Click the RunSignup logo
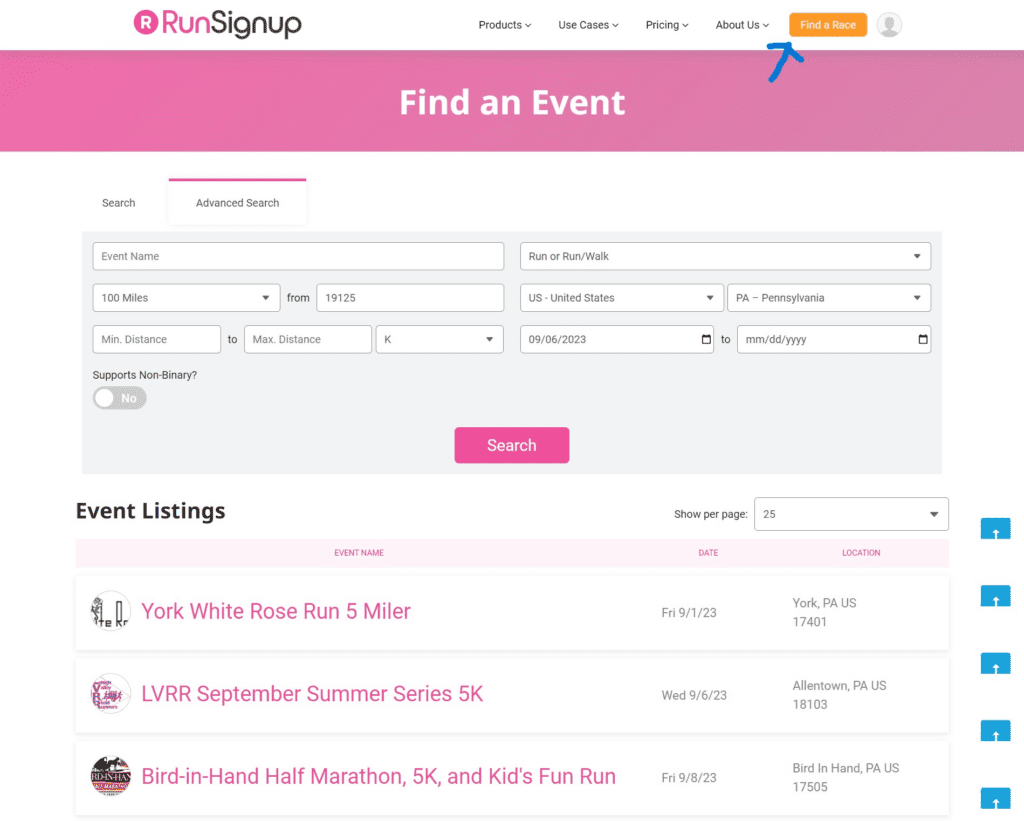1024x821 pixels. pyautogui.click(x=217, y=24)
